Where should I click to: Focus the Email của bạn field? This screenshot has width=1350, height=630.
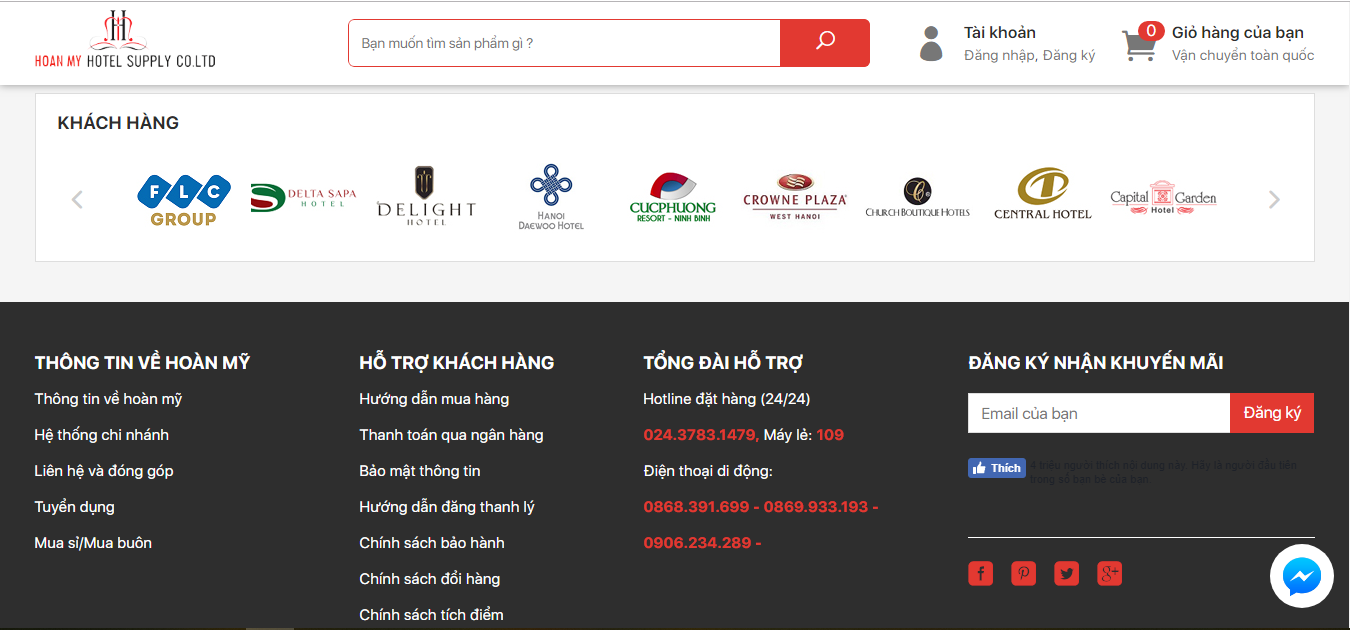click(1099, 413)
